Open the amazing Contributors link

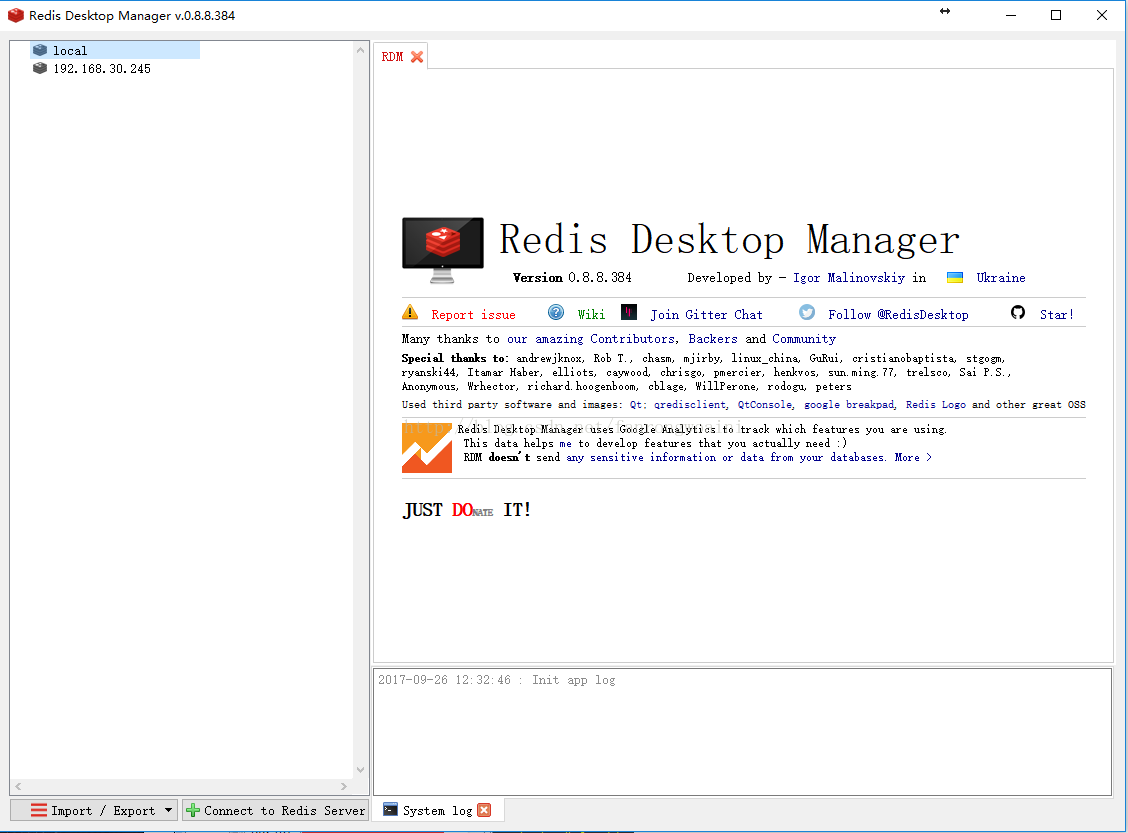point(591,339)
